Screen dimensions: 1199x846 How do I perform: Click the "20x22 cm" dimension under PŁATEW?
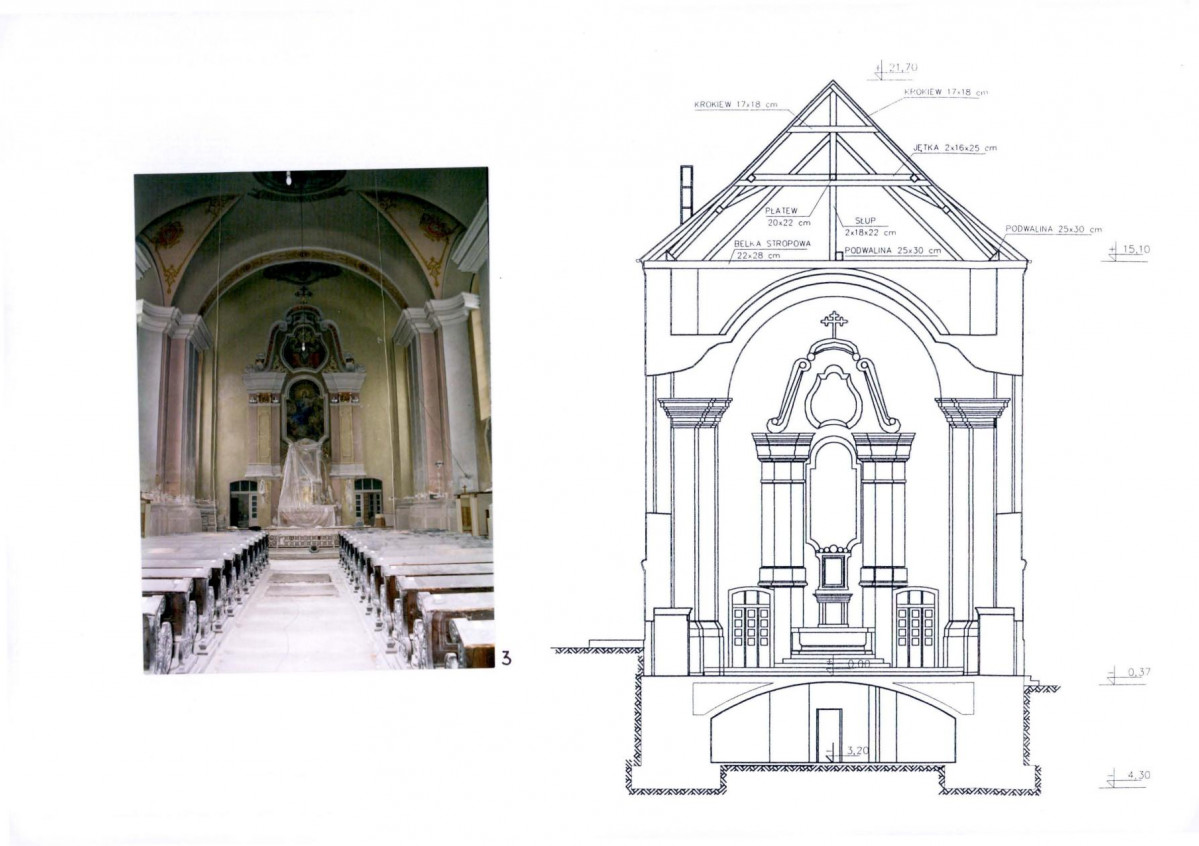pos(788,223)
